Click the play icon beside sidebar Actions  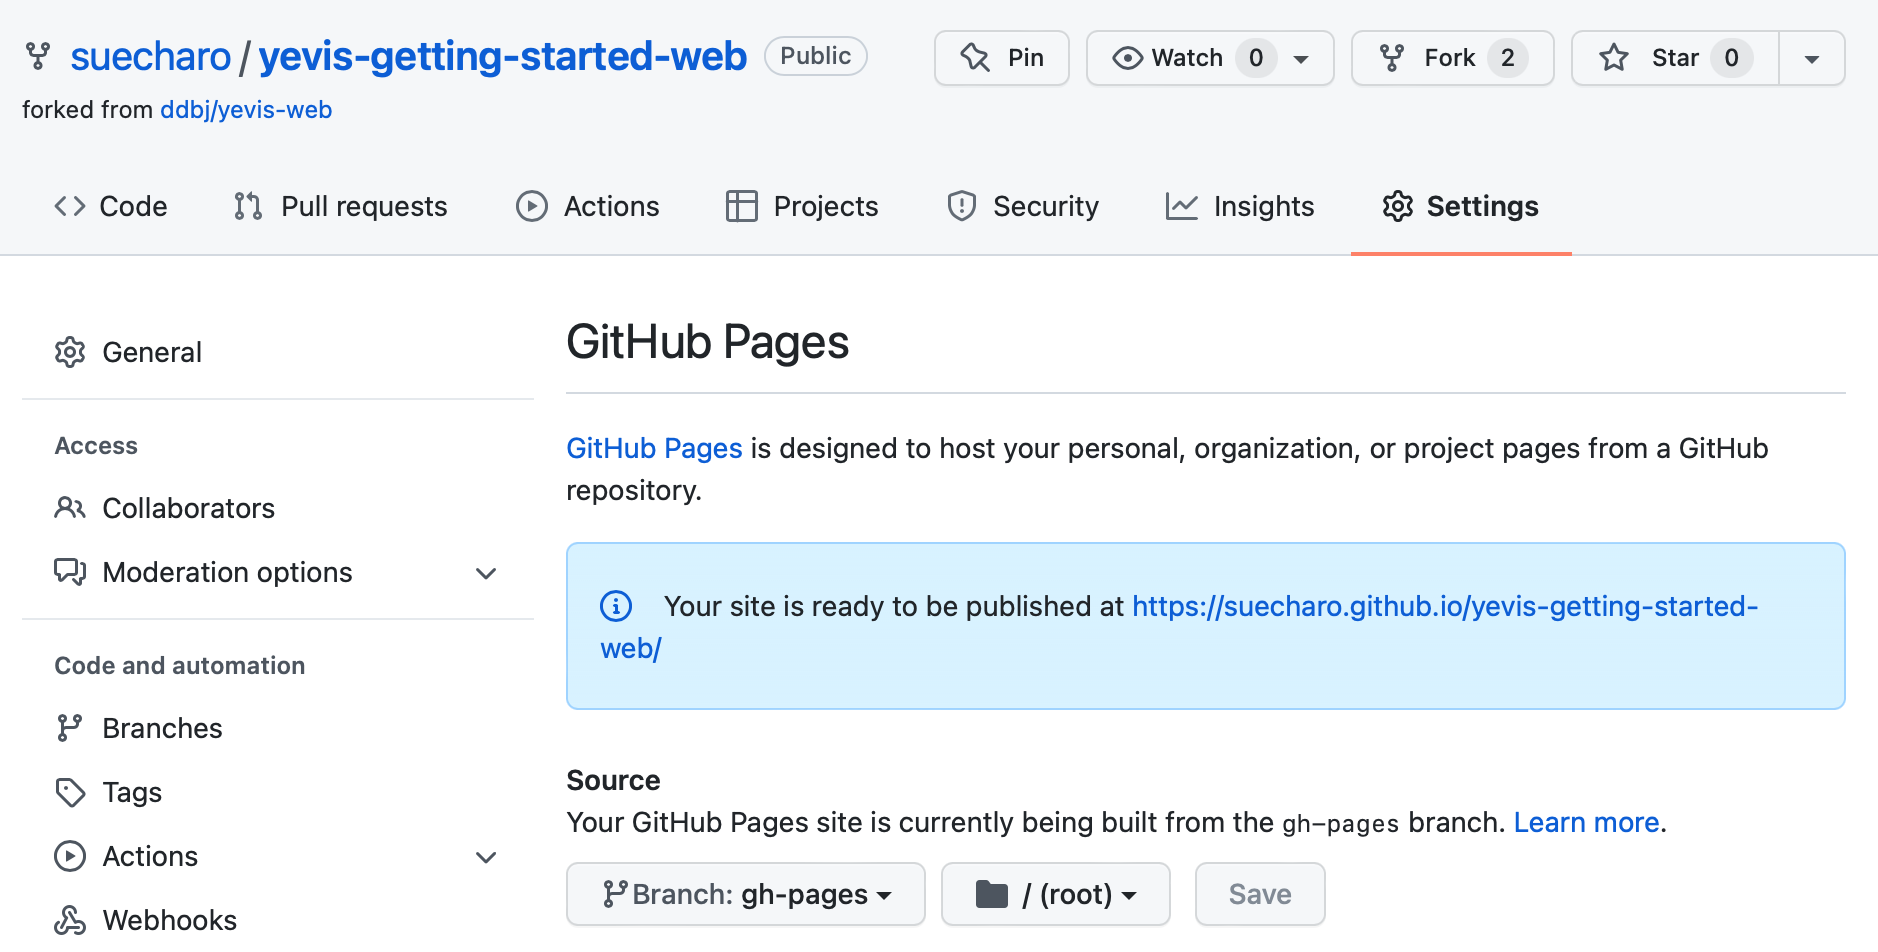pyautogui.click(x=70, y=856)
